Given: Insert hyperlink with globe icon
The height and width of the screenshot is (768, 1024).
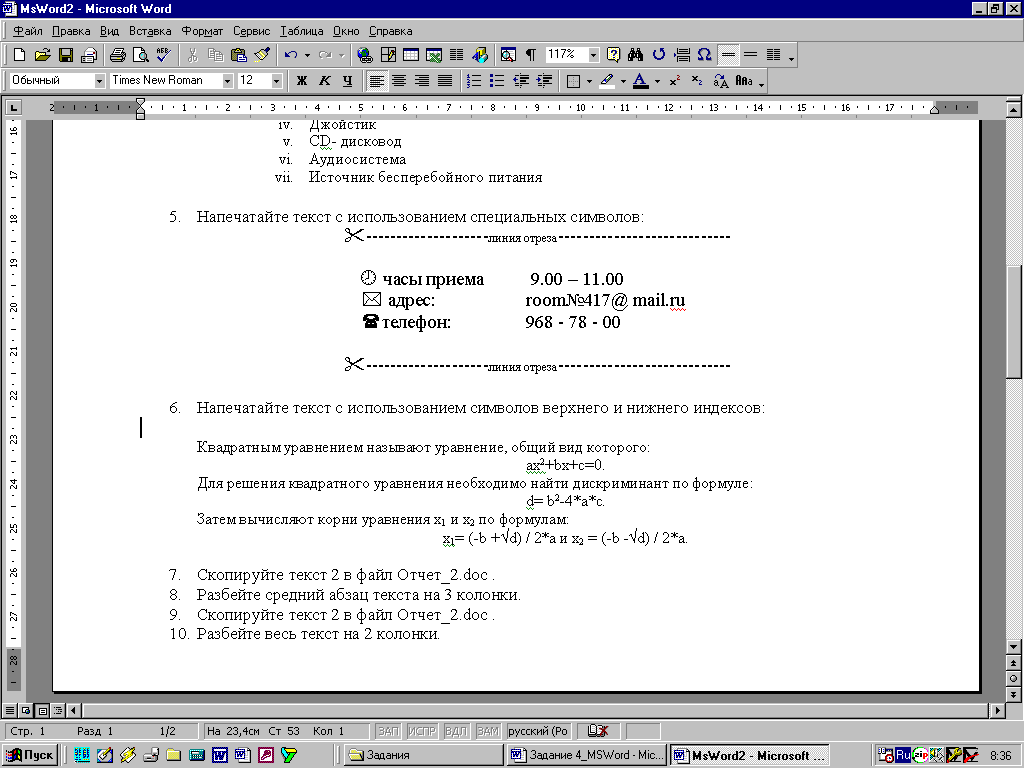Looking at the screenshot, I should [364, 56].
